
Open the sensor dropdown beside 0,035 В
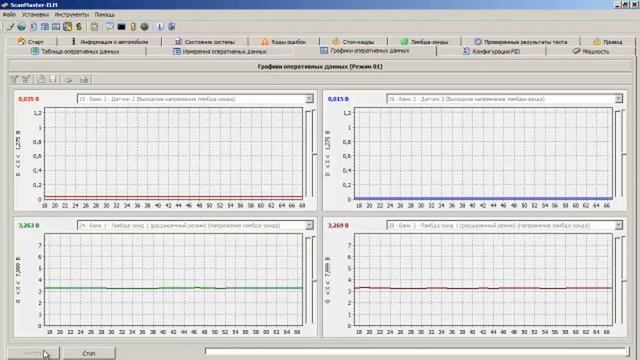pos(309,99)
